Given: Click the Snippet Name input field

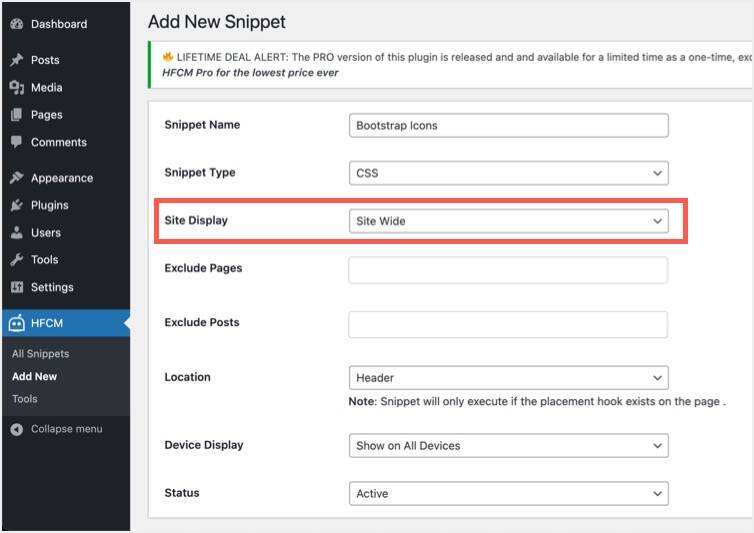Looking at the screenshot, I should pos(508,126).
